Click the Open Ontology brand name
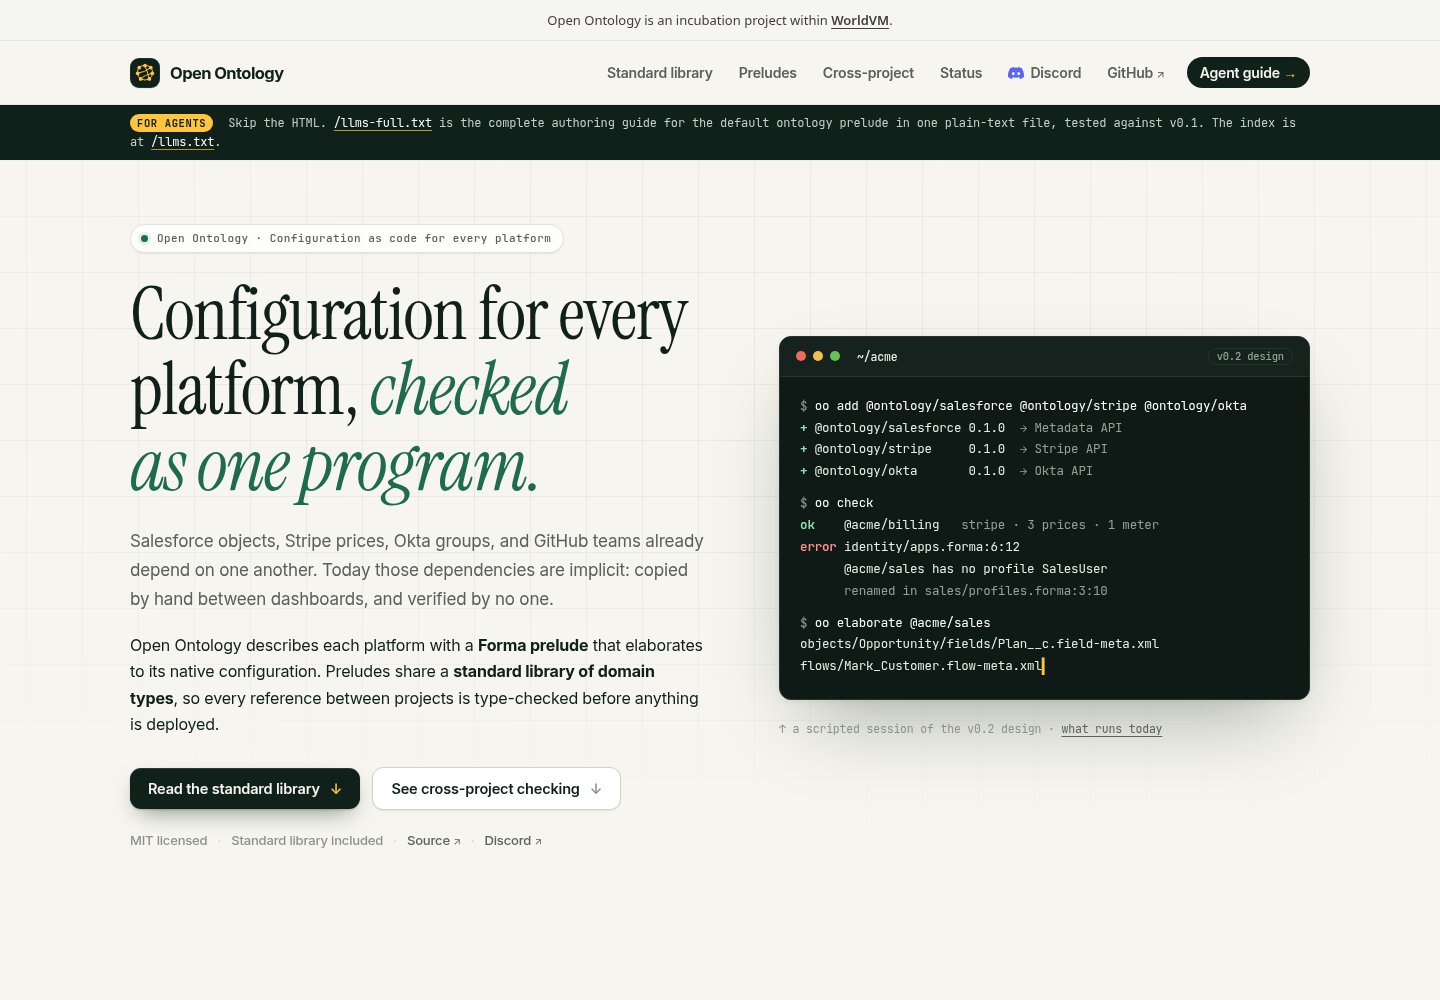The image size is (1440, 1000). tap(227, 73)
